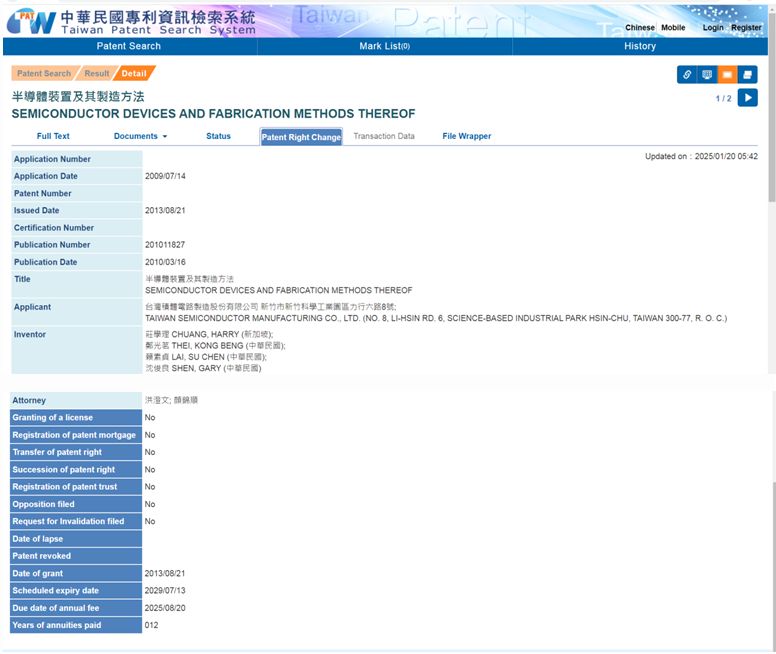The image size is (776, 654).
Task: Click inventor CHUANG, HARRY
Action: pyautogui.click(x=209, y=335)
